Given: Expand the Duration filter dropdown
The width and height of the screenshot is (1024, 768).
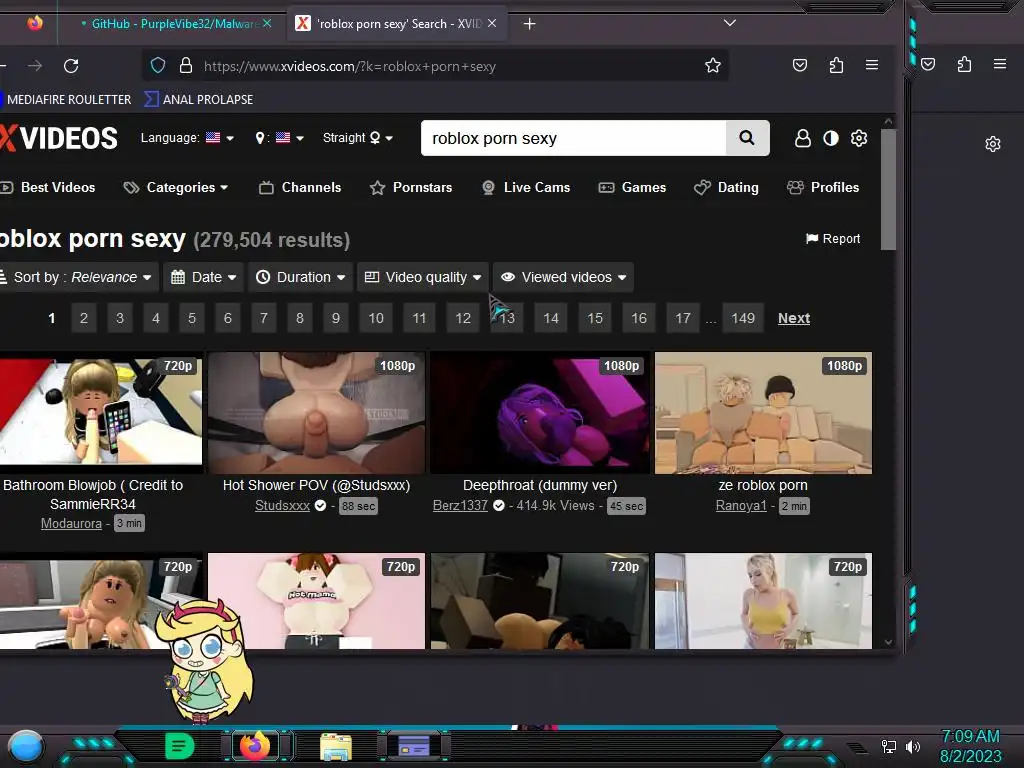Looking at the screenshot, I should coord(300,277).
